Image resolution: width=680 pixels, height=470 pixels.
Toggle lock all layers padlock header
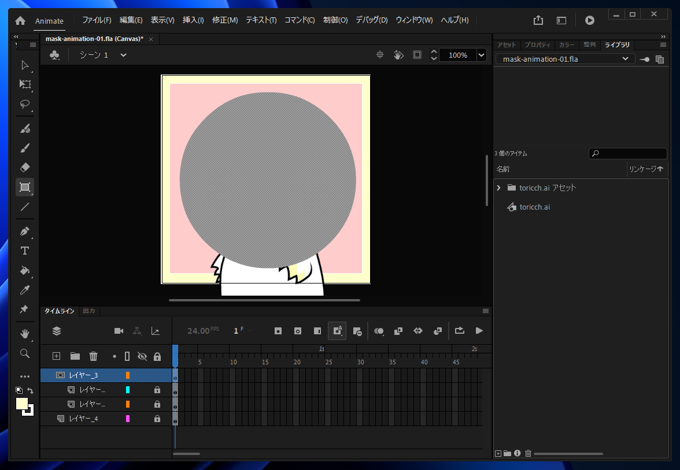point(157,356)
